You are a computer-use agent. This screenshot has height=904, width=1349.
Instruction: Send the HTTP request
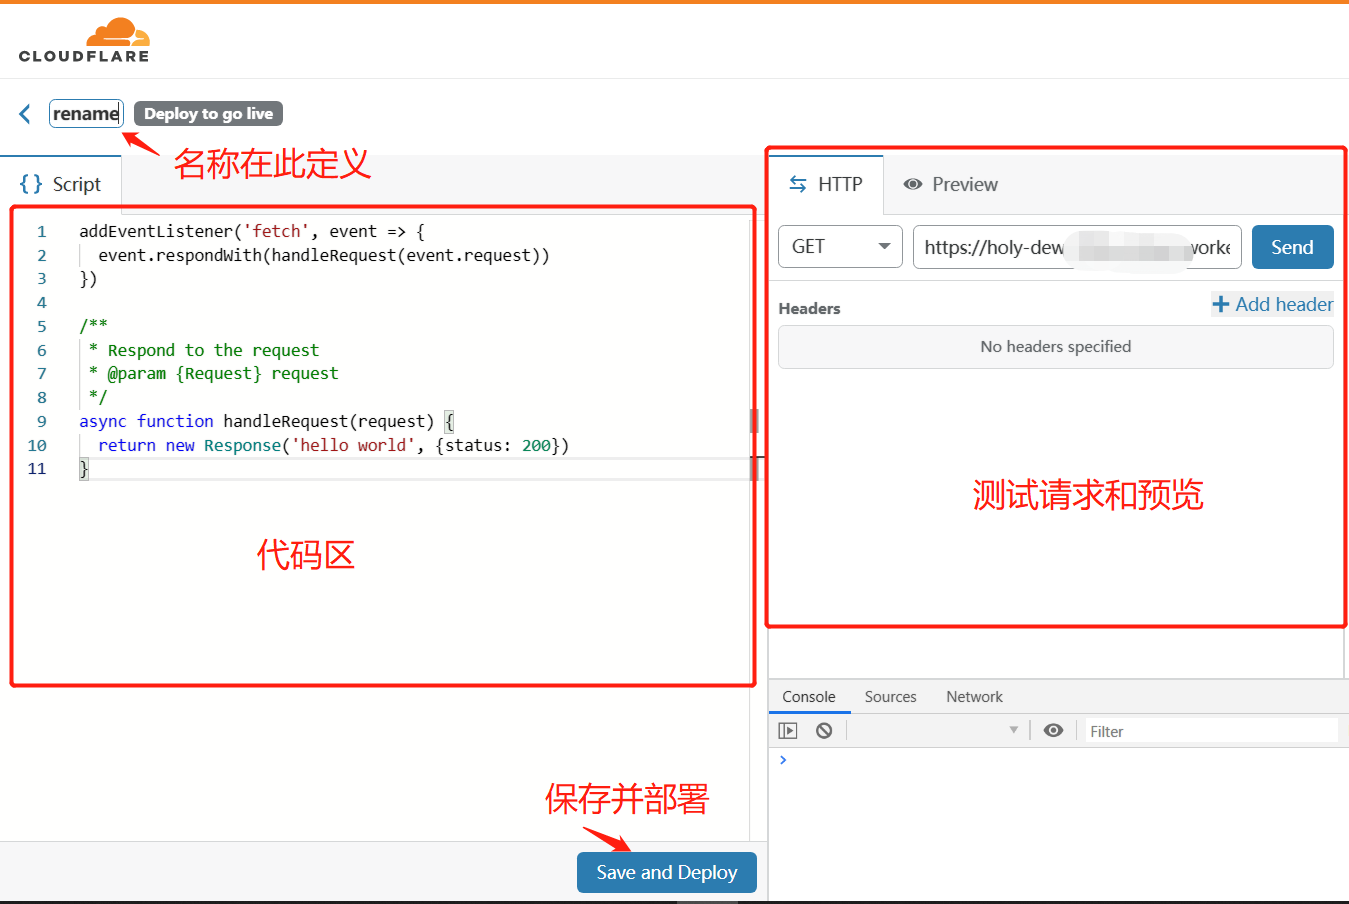1292,247
